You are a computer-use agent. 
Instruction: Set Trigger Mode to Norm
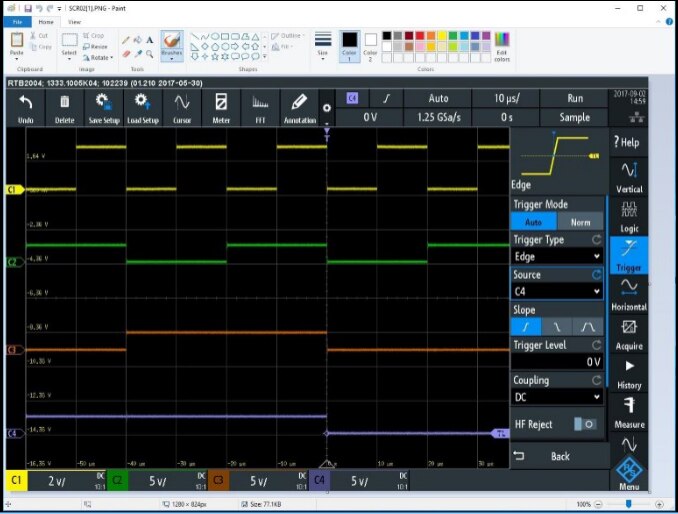(x=580, y=222)
